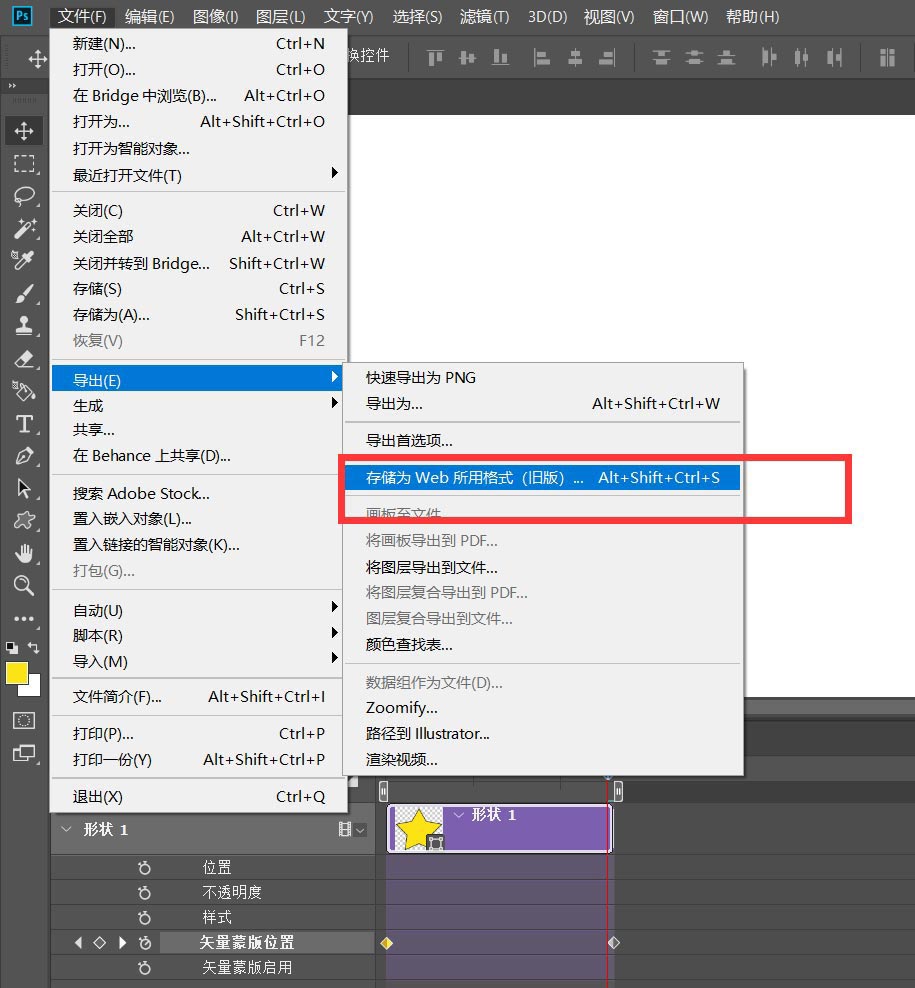Image resolution: width=915 pixels, height=988 pixels.
Task: Toggle Quick Mask mode
Action: (24, 720)
